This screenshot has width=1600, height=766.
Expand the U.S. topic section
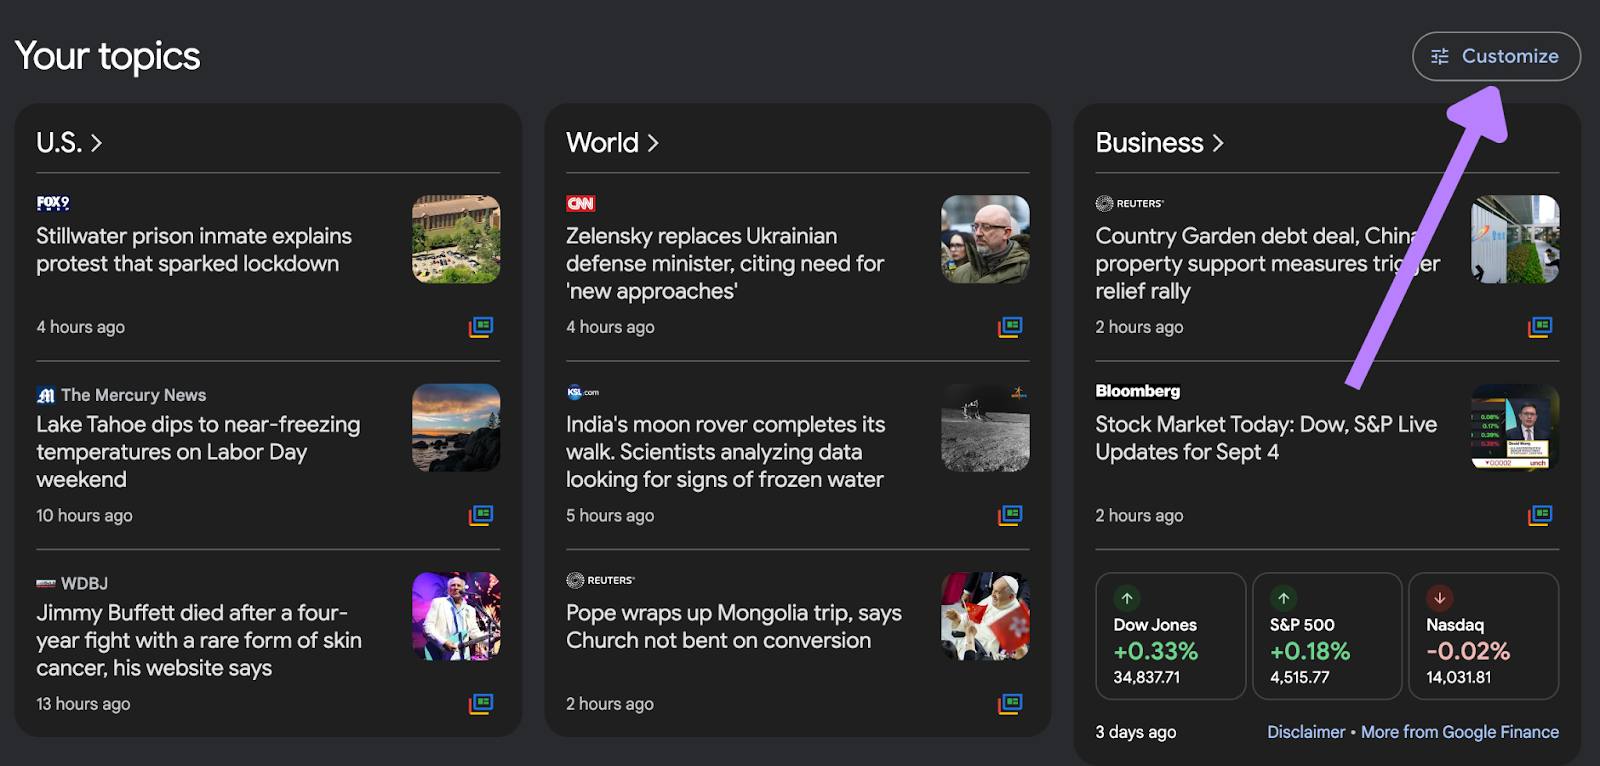coord(69,143)
